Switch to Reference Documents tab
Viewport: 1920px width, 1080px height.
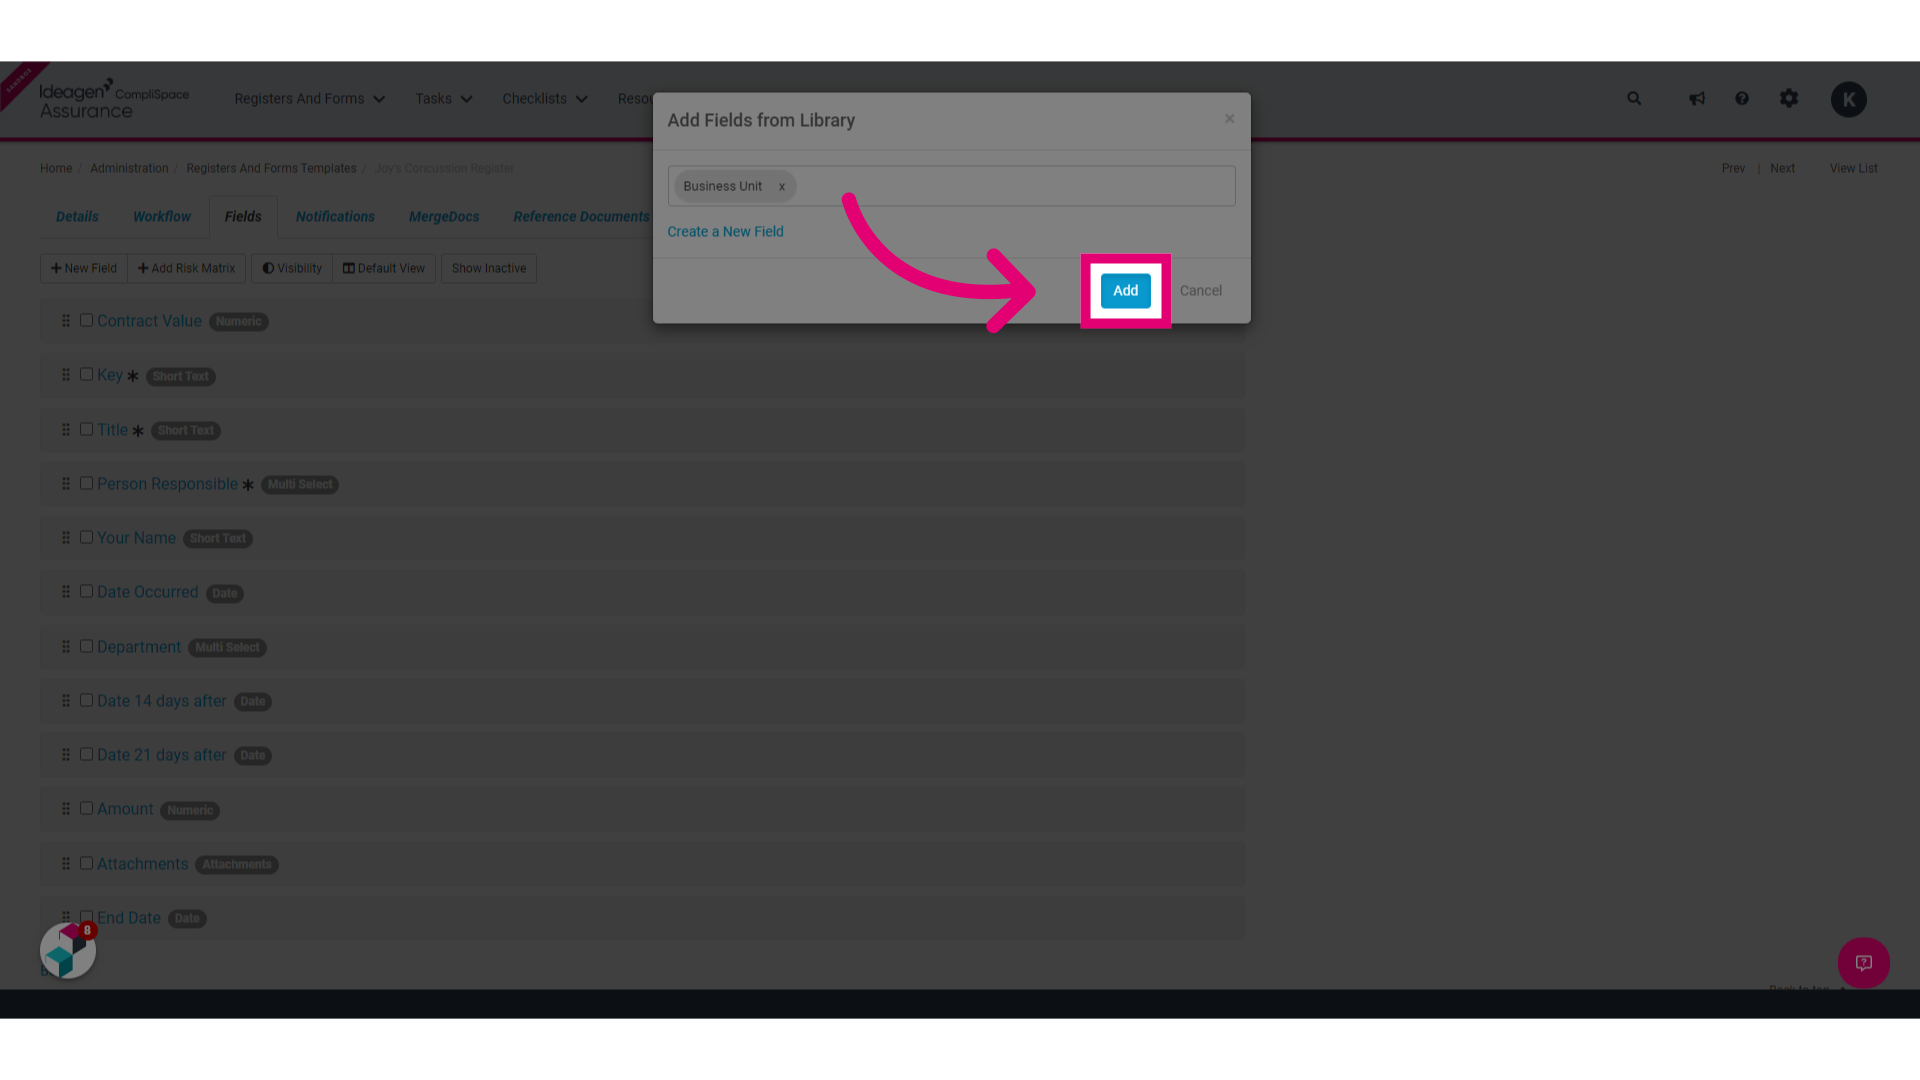tap(581, 217)
